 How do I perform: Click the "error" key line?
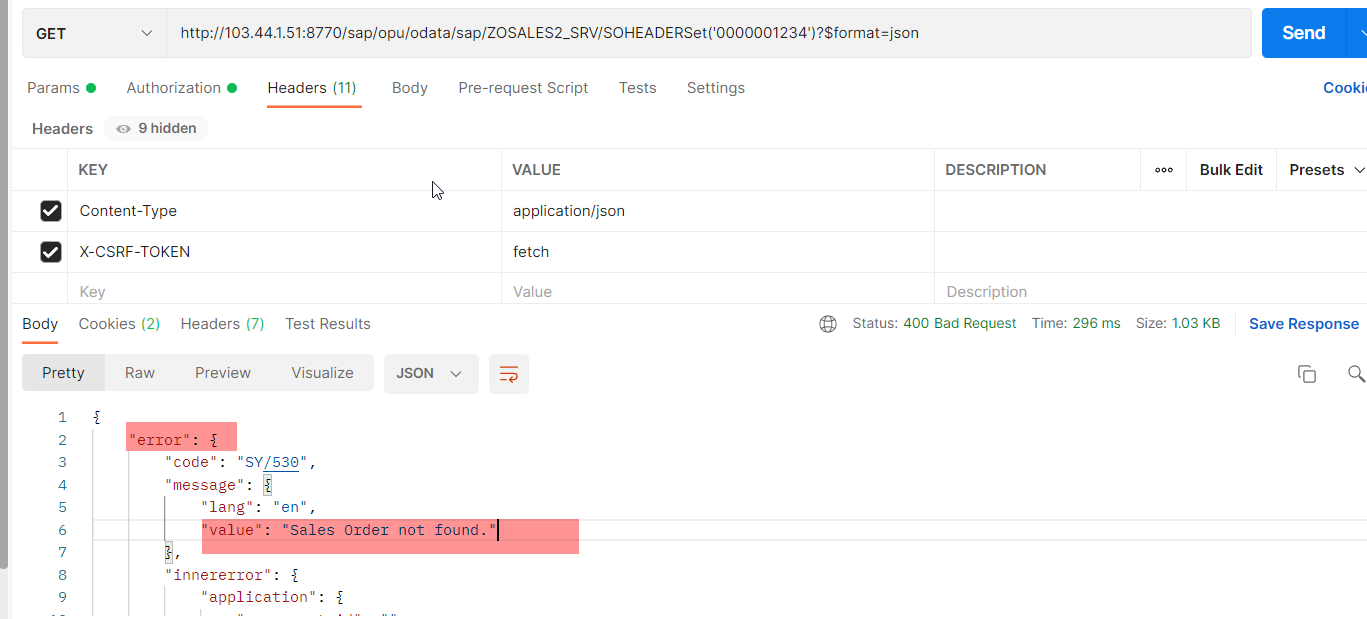pyautogui.click(x=174, y=440)
